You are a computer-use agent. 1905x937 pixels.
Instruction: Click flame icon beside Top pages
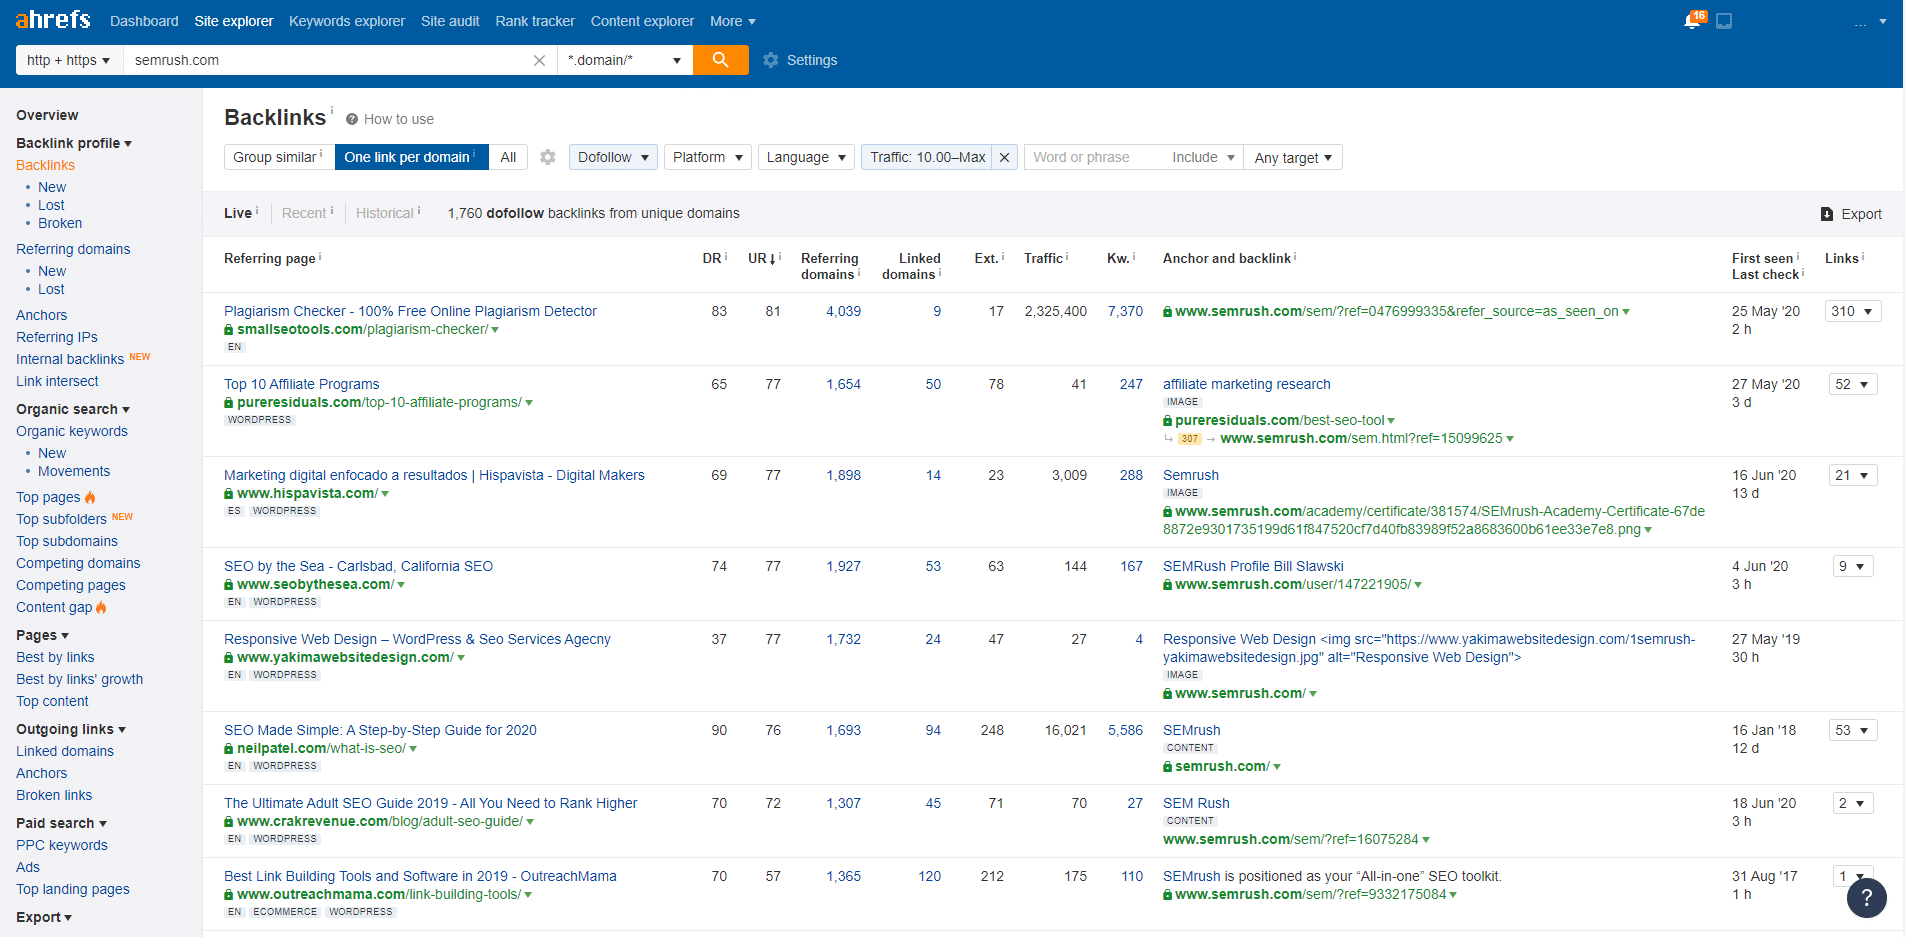coord(90,497)
